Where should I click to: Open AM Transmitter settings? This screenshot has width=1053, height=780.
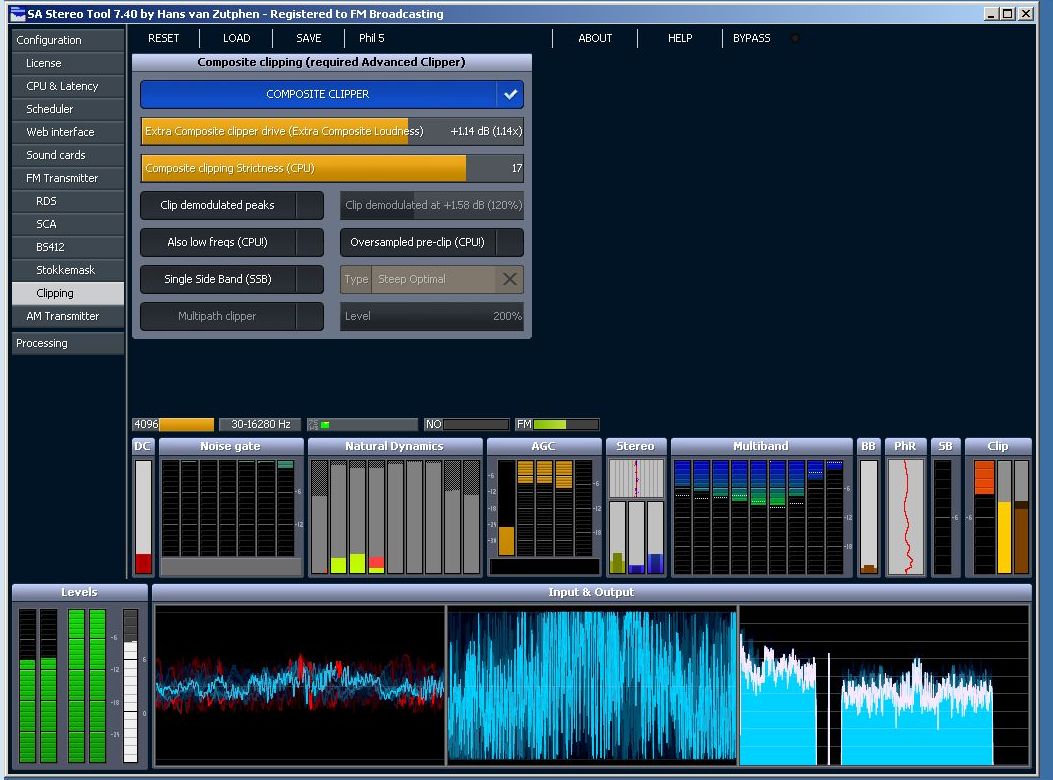click(68, 316)
